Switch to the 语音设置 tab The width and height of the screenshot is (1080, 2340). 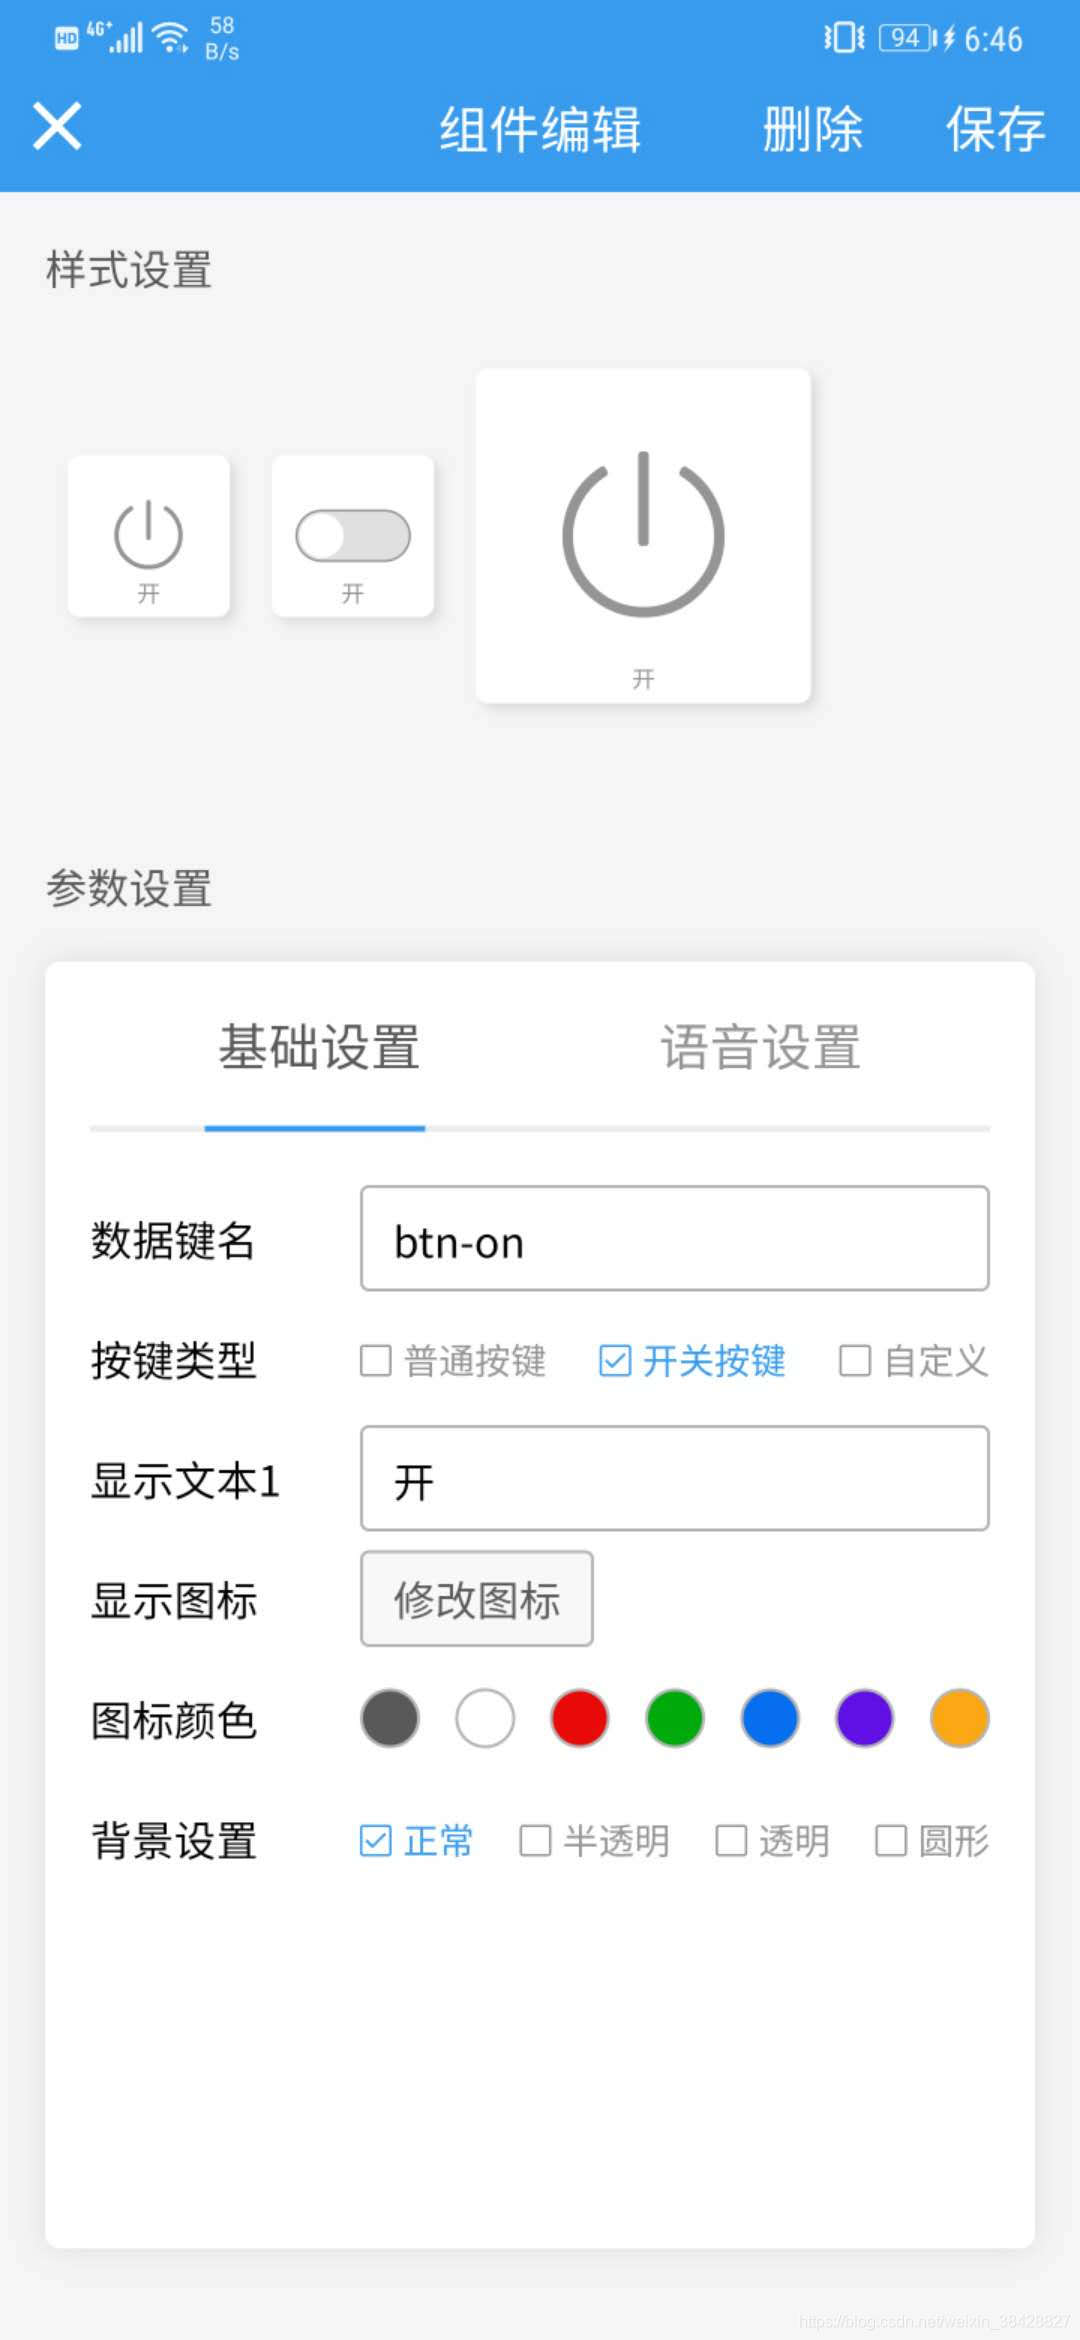pyautogui.click(x=761, y=1048)
